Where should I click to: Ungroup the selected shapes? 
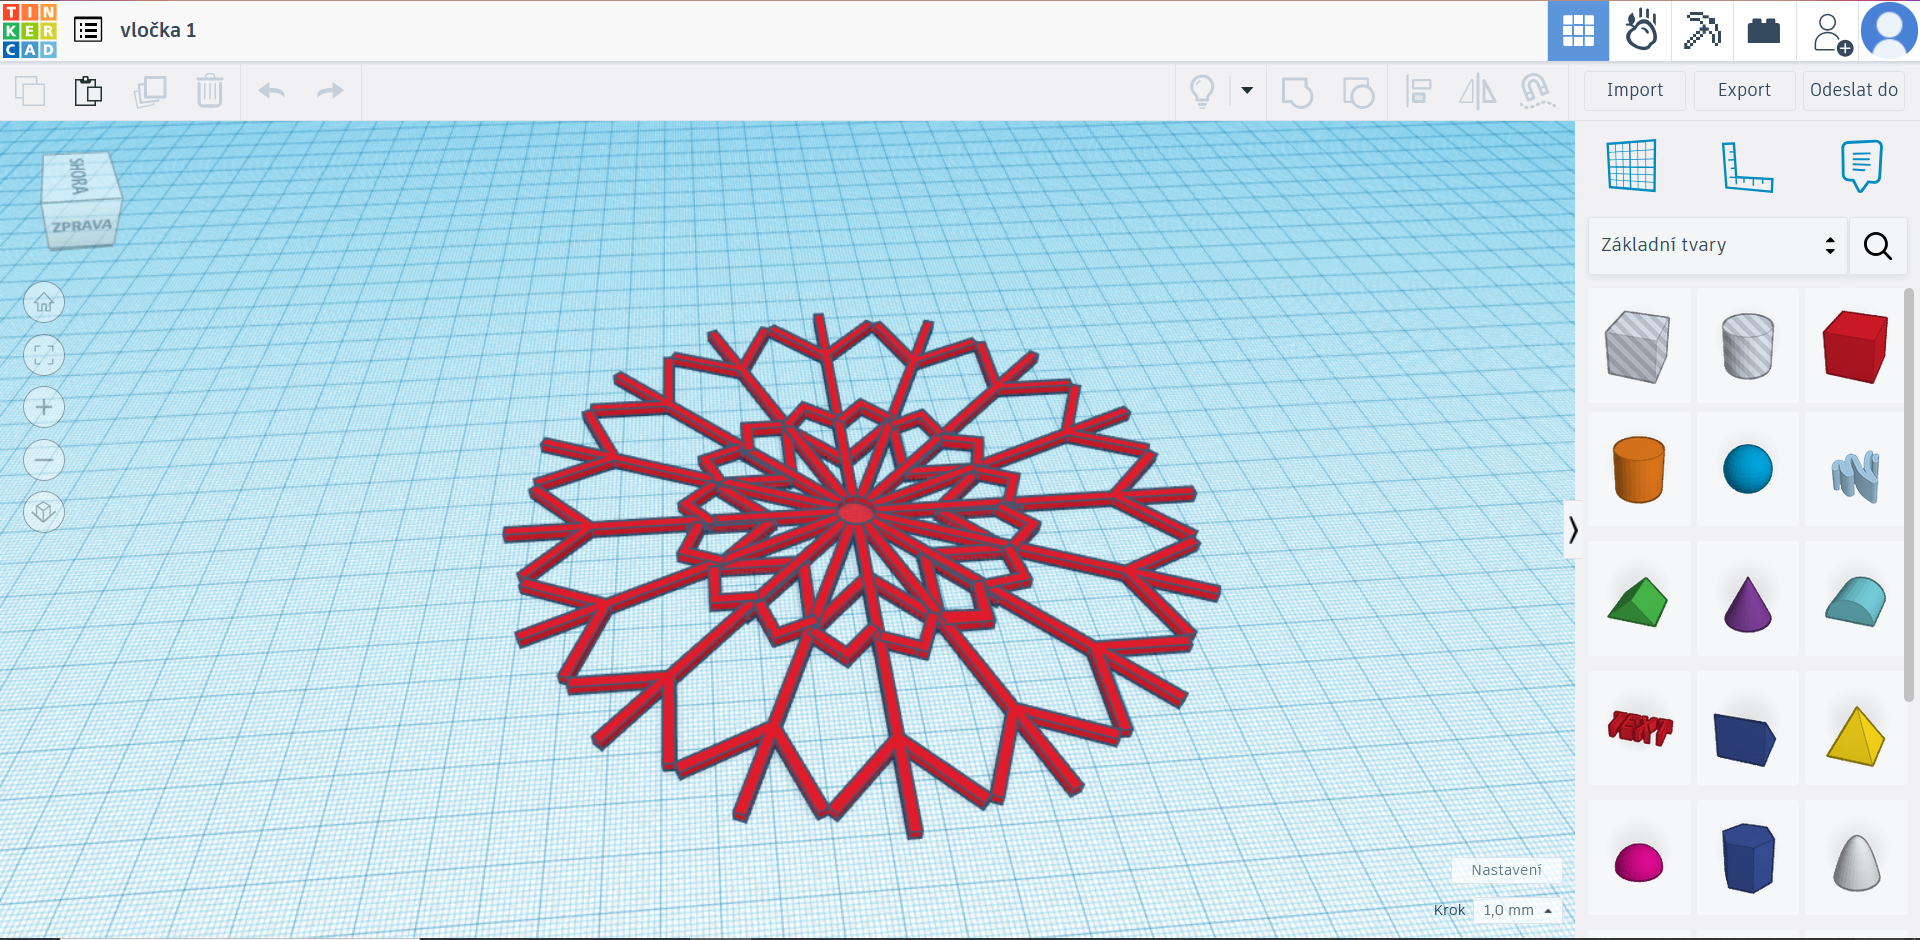tap(1358, 92)
